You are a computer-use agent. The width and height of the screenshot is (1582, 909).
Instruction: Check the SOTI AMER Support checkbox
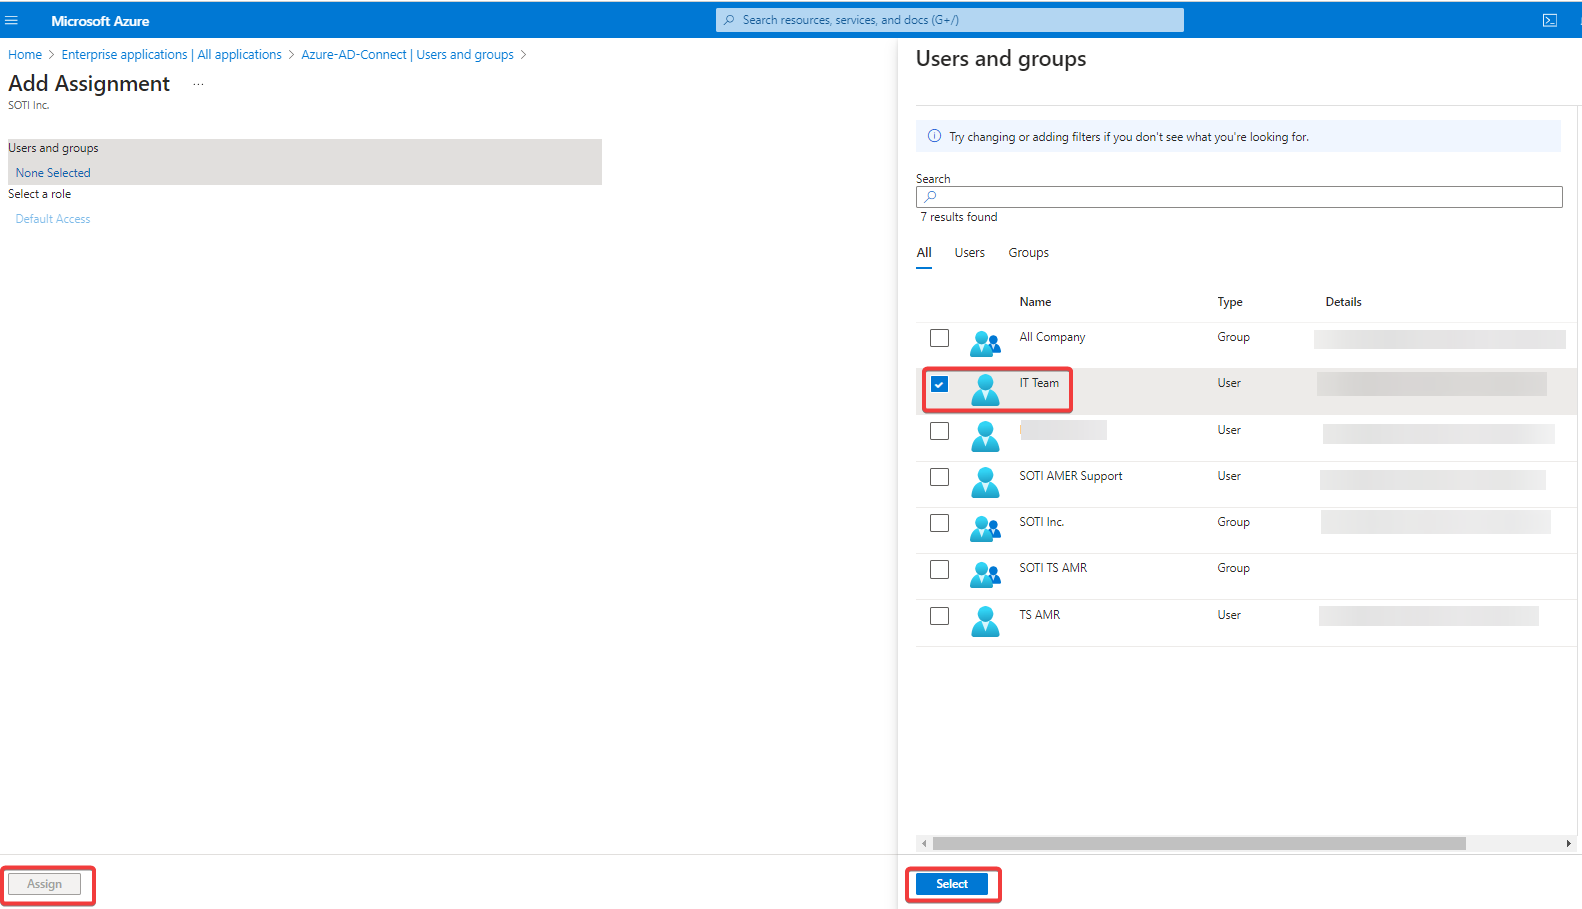(939, 477)
